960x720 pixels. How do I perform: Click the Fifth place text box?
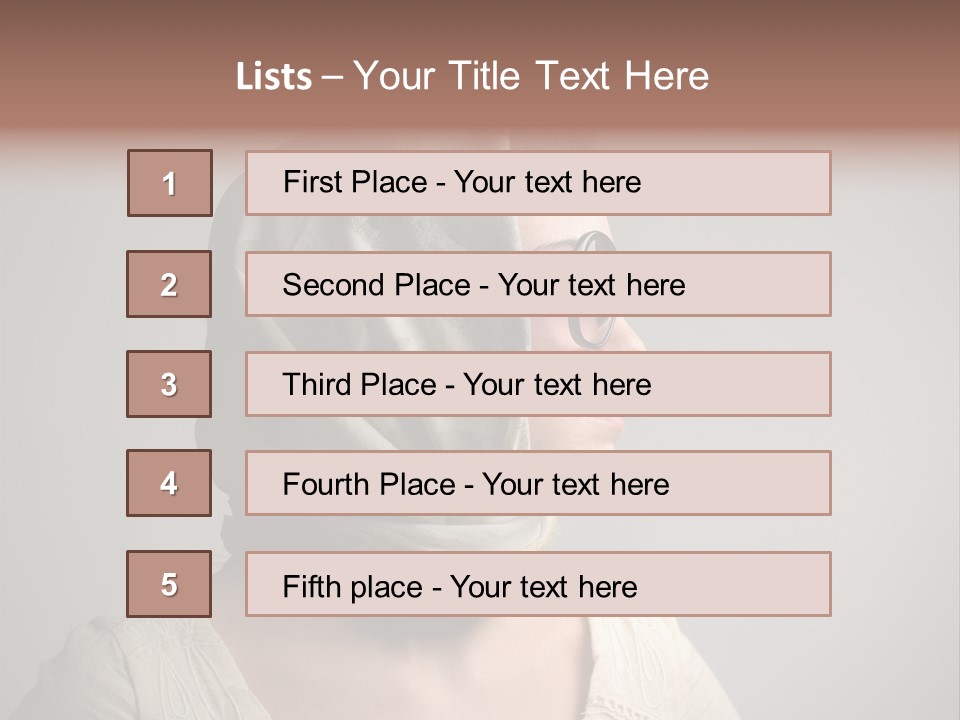[x=538, y=584]
